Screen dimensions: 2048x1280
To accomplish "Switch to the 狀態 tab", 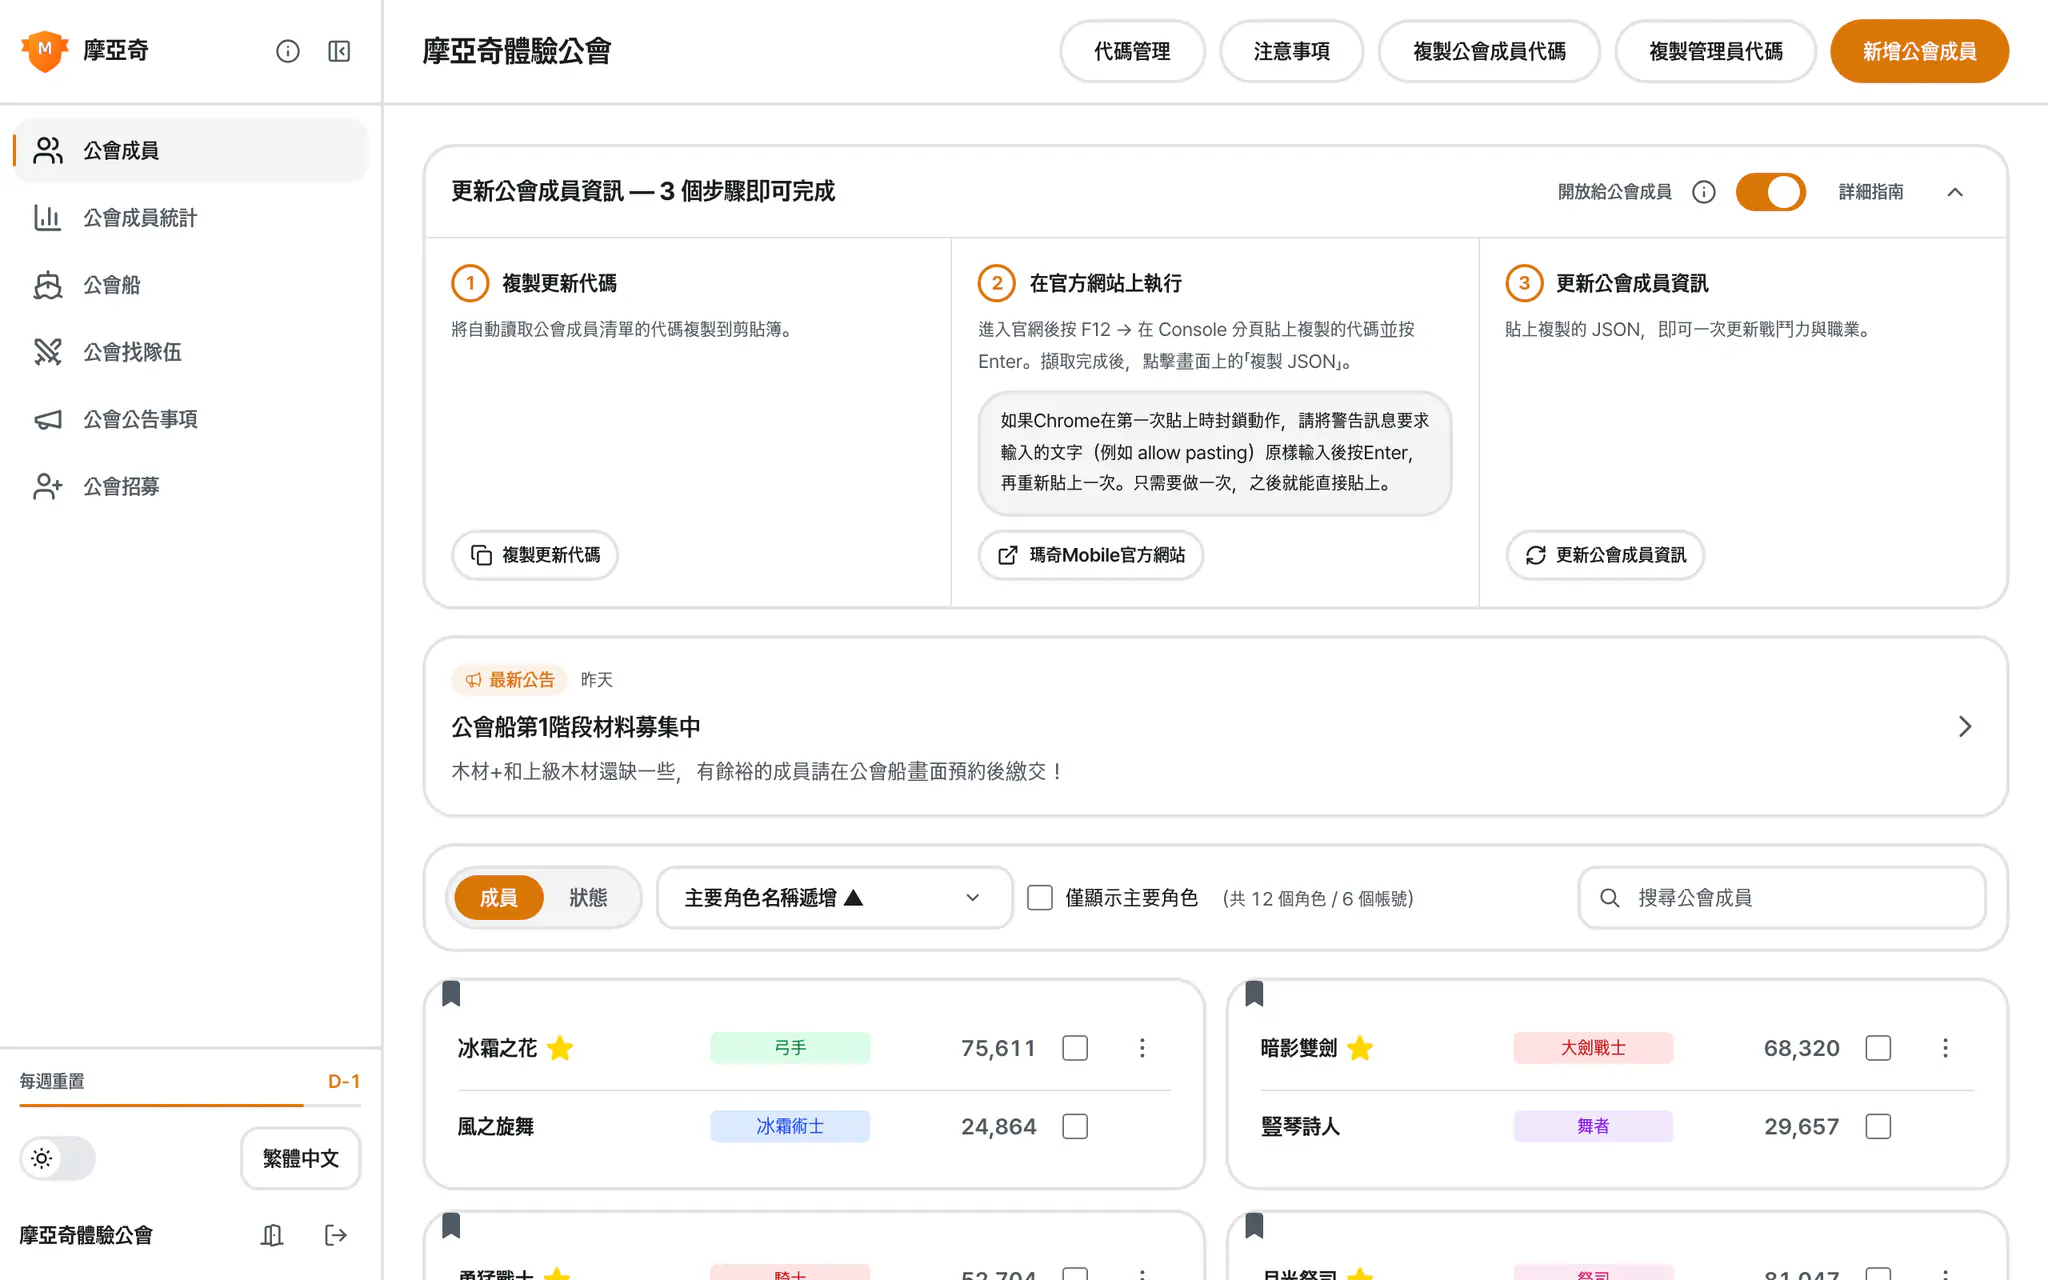I will [588, 898].
